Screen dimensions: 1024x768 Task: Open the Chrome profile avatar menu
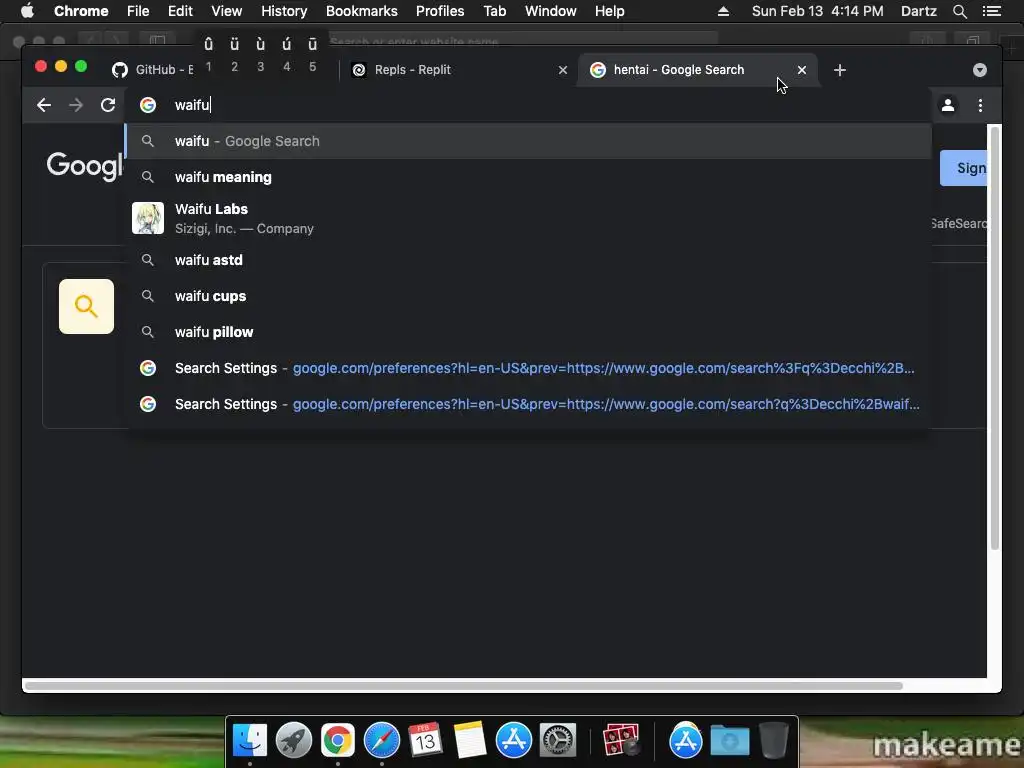click(x=948, y=105)
